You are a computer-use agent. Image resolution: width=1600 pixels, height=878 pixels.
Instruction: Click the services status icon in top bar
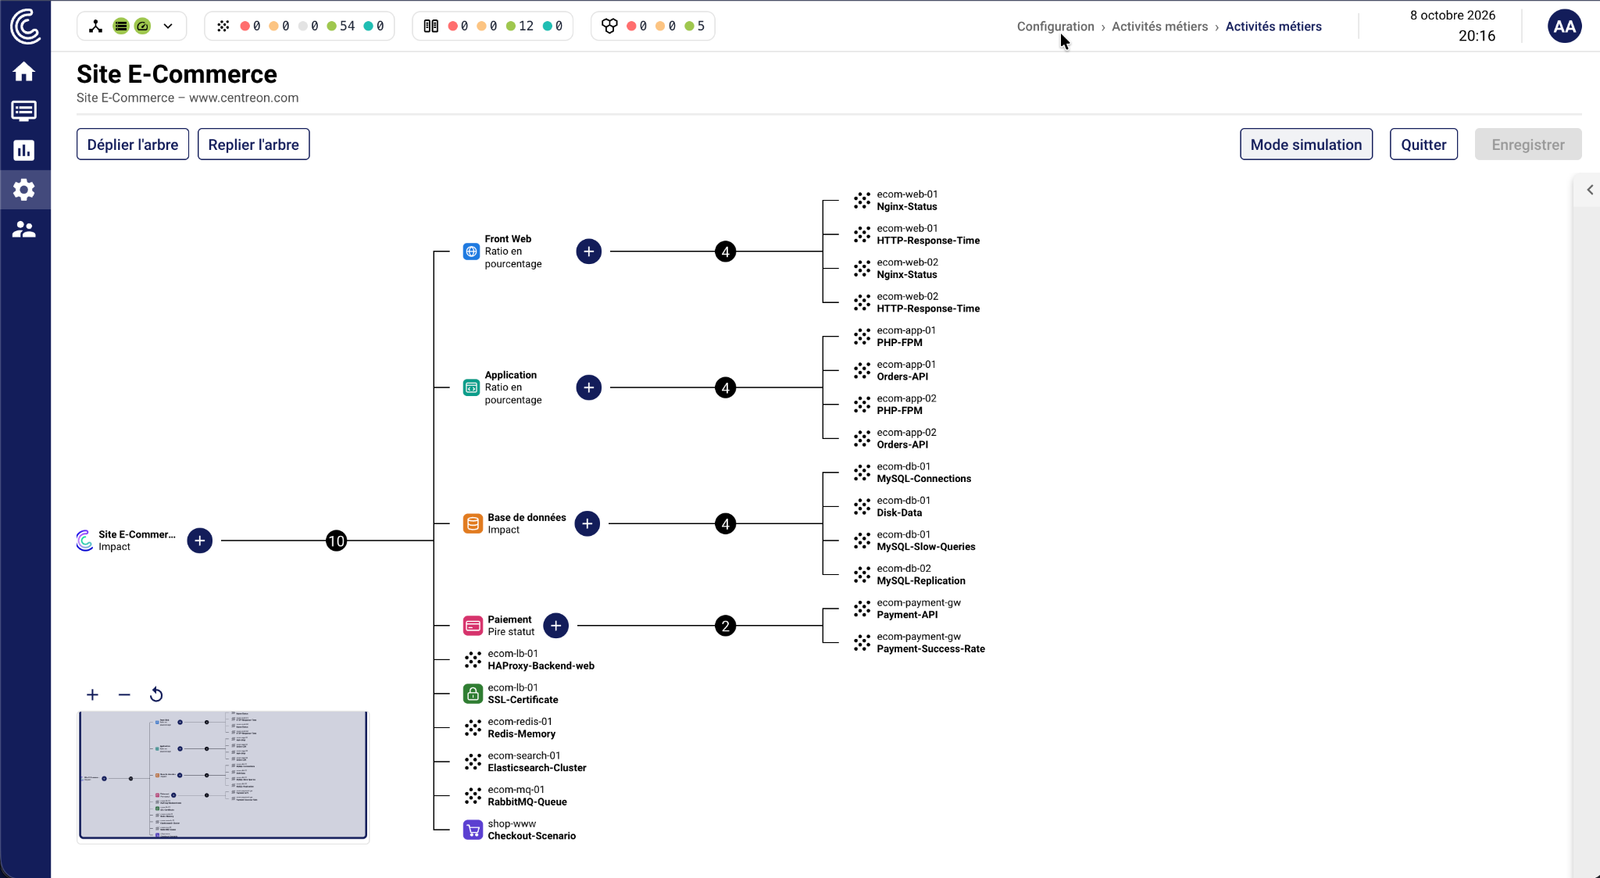click(x=223, y=26)
